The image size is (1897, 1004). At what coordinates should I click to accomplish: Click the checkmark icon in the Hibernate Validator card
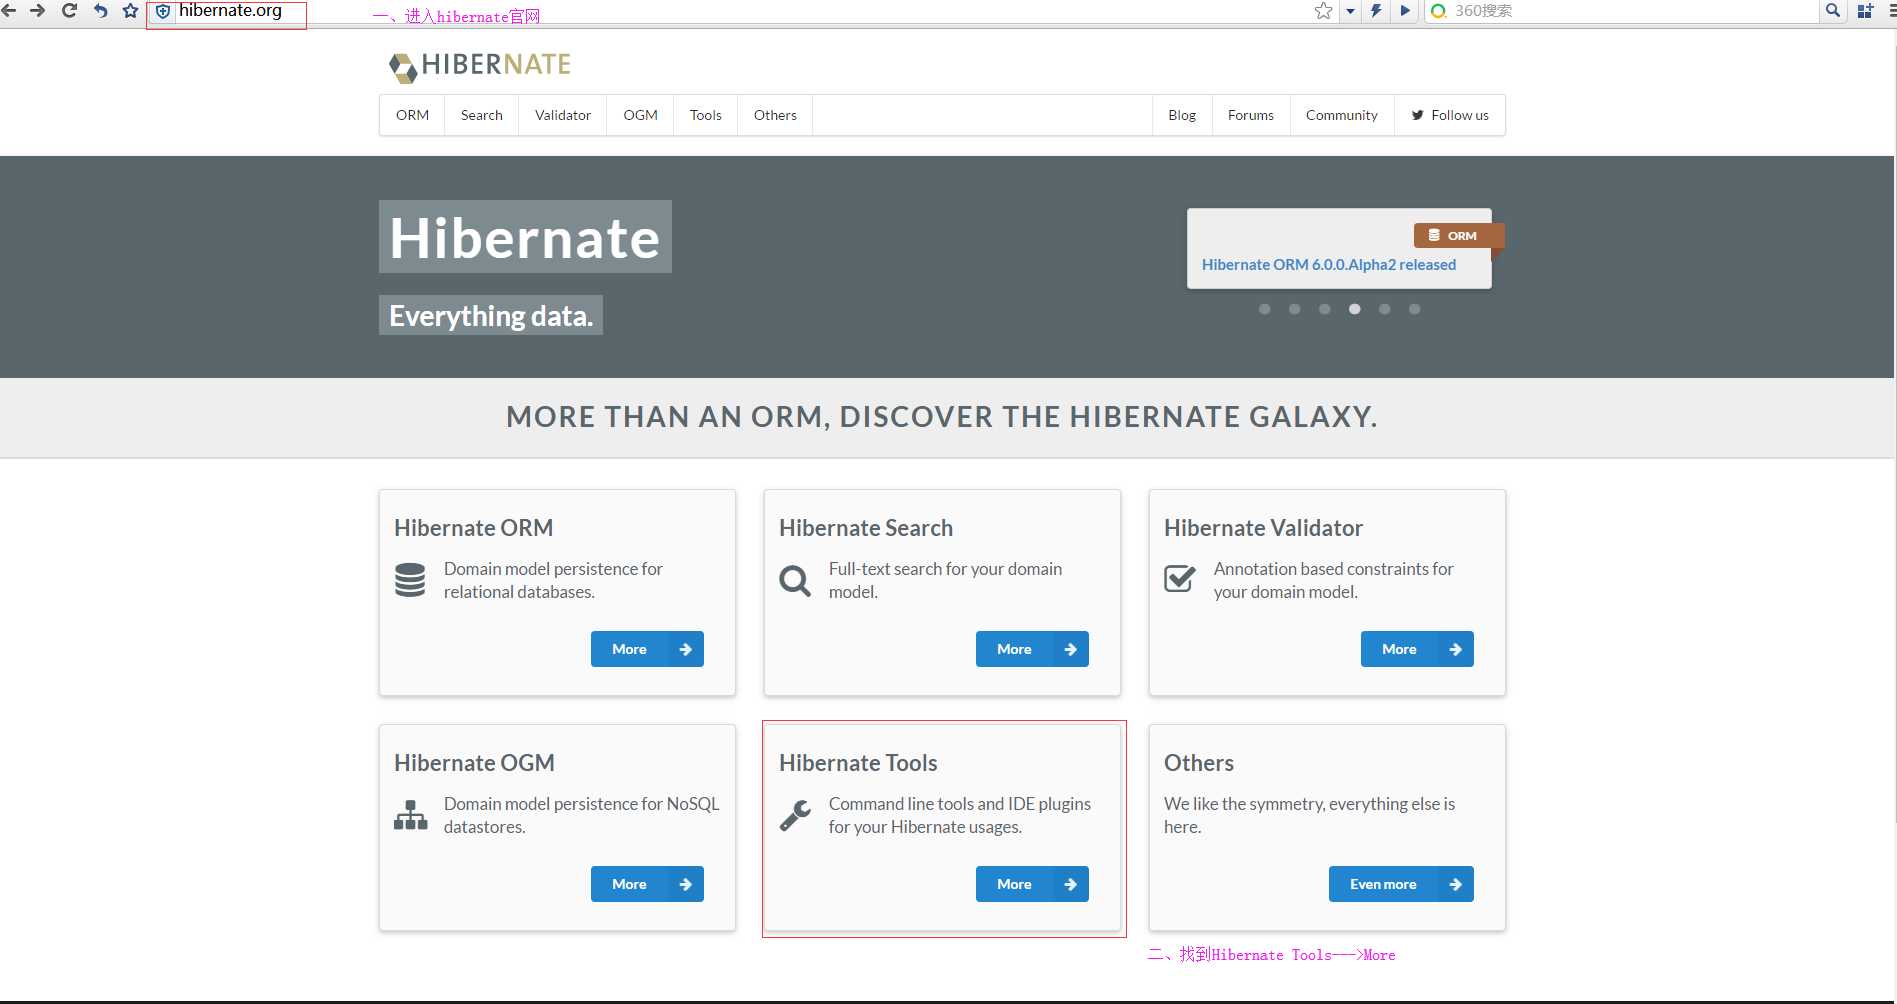pos(1180,578)
